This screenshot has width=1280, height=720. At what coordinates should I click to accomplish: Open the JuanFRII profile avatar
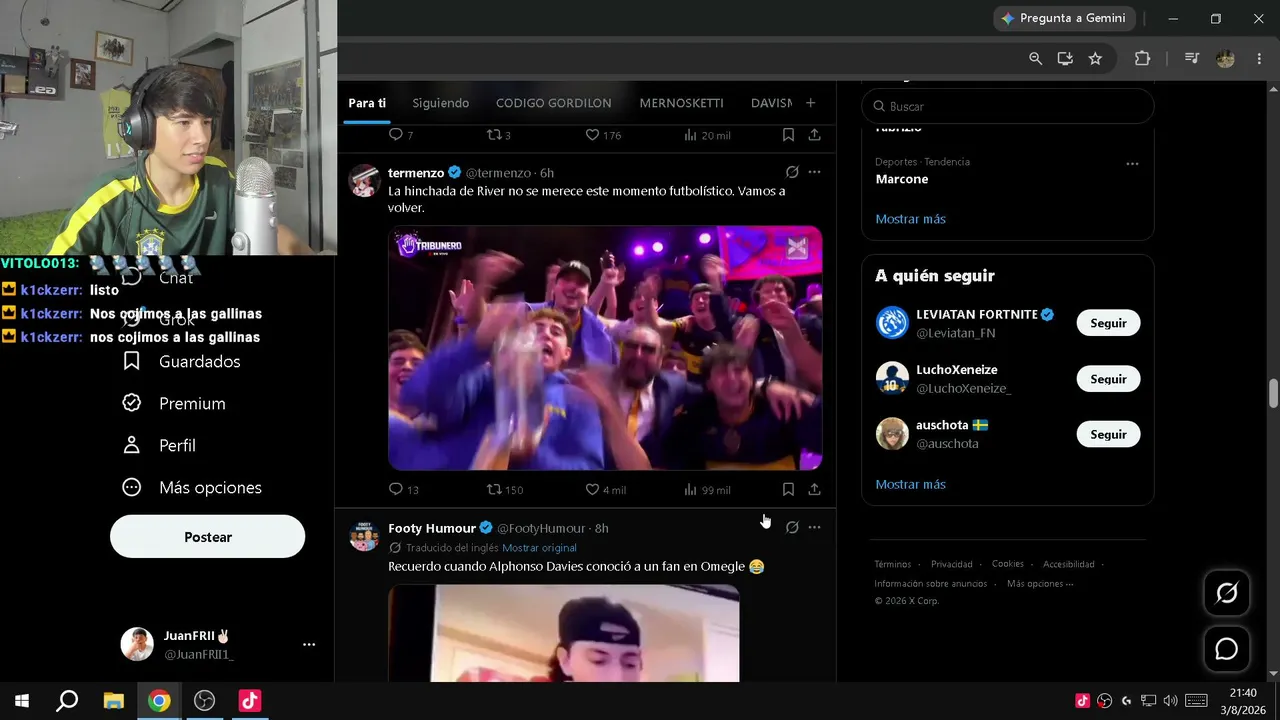coord(137,645)
